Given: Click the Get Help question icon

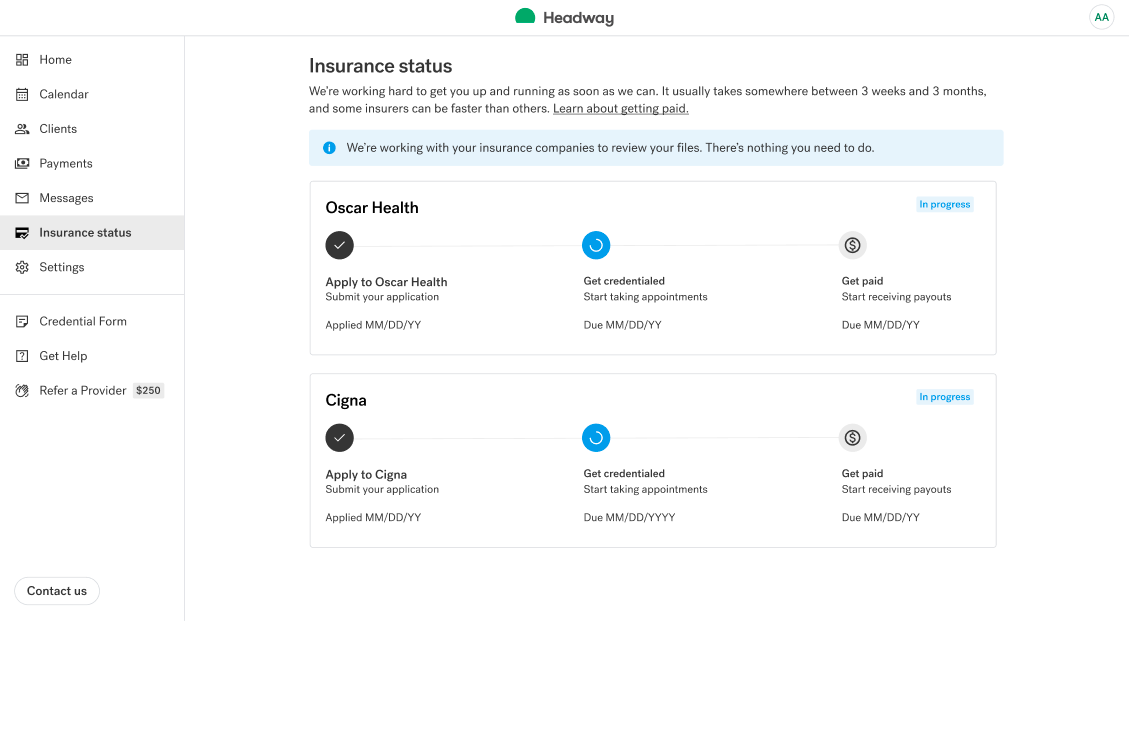Looking at the screenshot, I should (22, 356).
